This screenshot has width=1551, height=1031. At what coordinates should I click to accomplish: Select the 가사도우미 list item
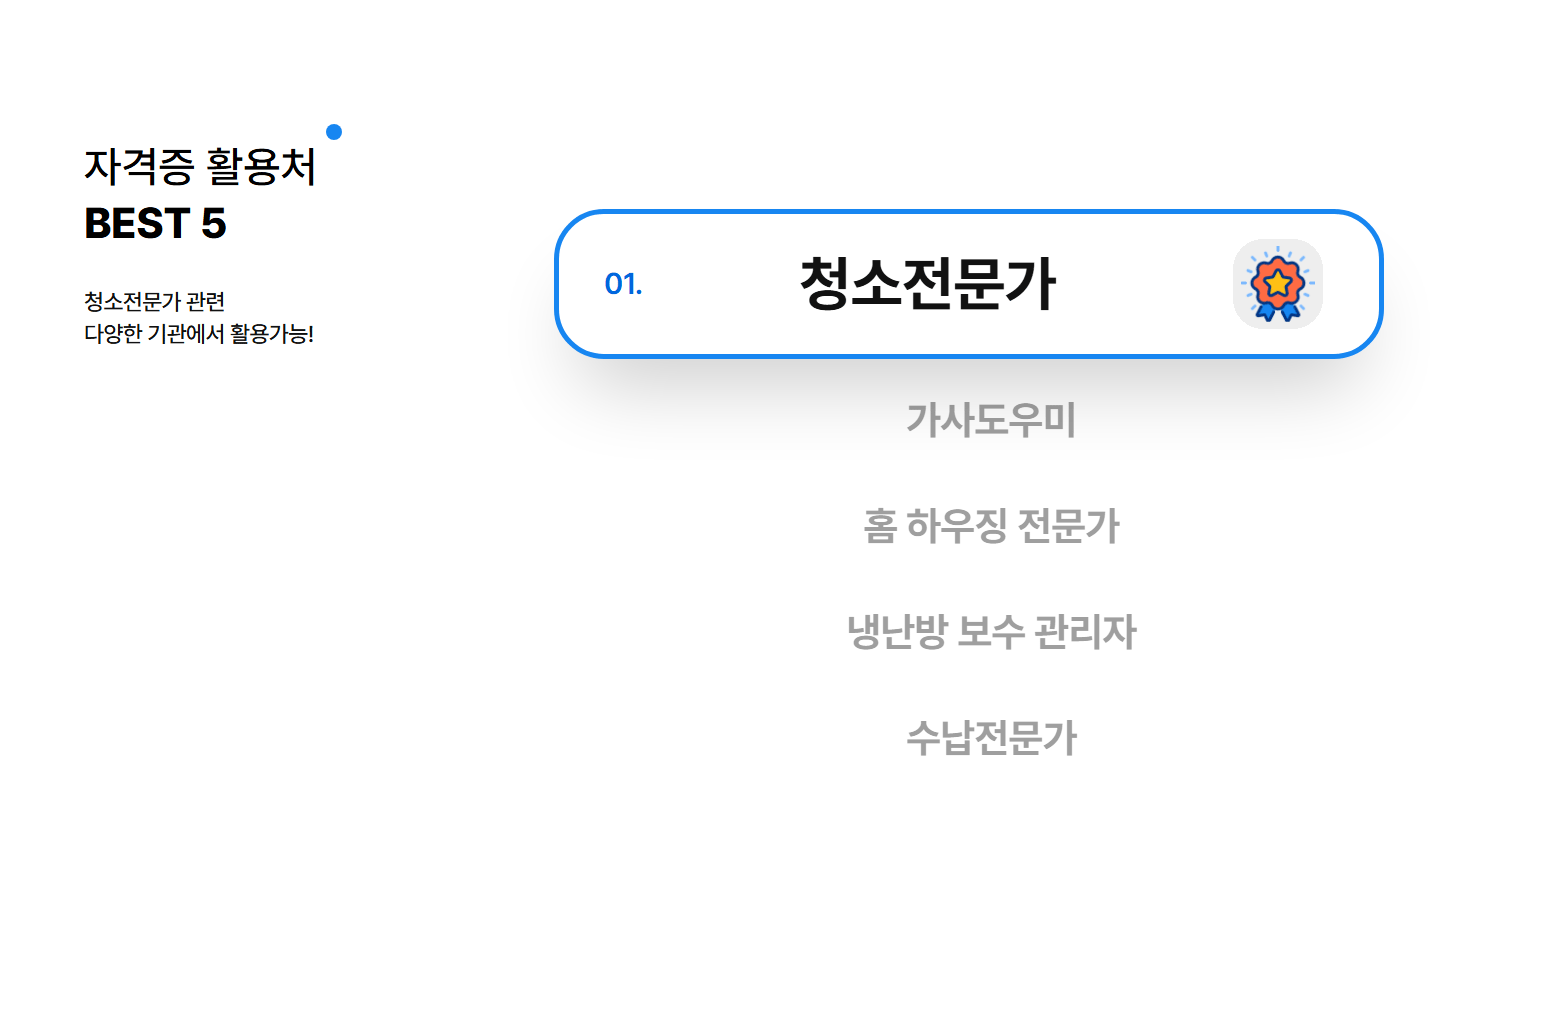click(991, 419)
